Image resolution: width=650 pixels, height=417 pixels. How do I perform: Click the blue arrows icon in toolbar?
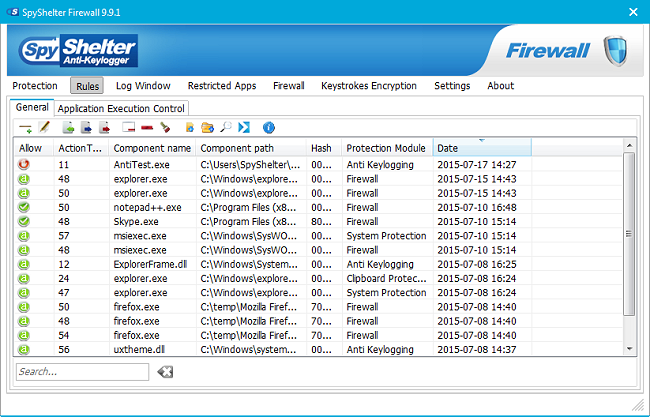244,127
